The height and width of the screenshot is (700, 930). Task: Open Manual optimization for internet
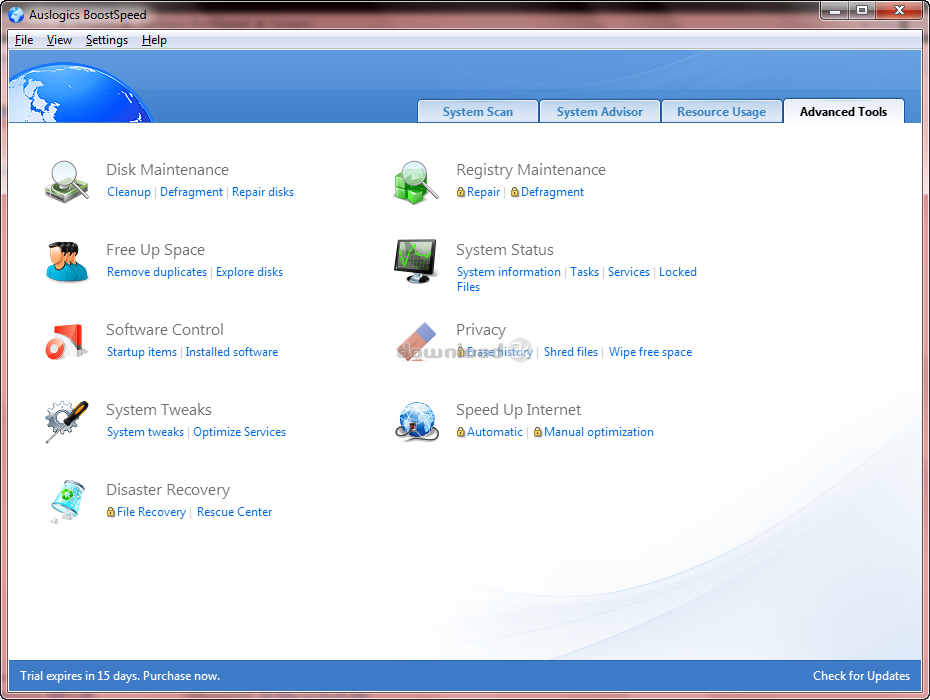tap(599, 432)
